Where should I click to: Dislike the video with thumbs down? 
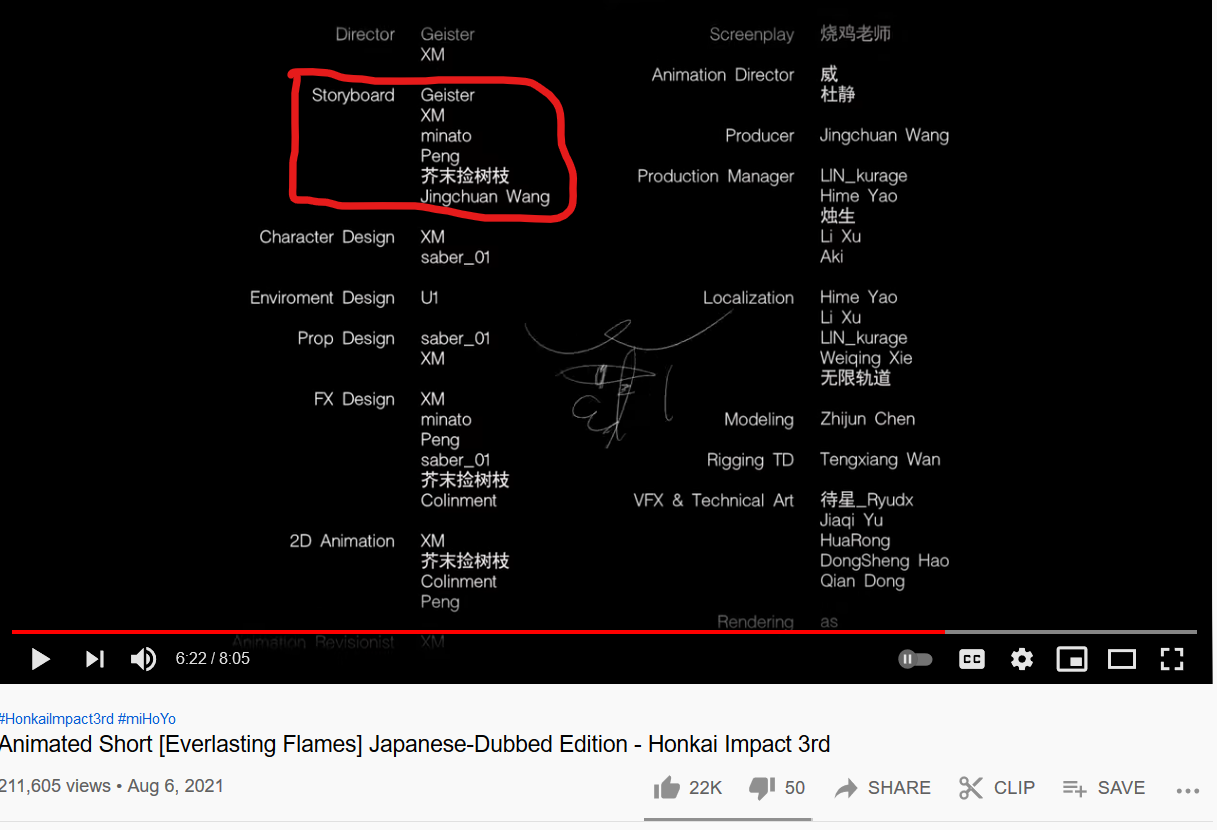[778, 788]
